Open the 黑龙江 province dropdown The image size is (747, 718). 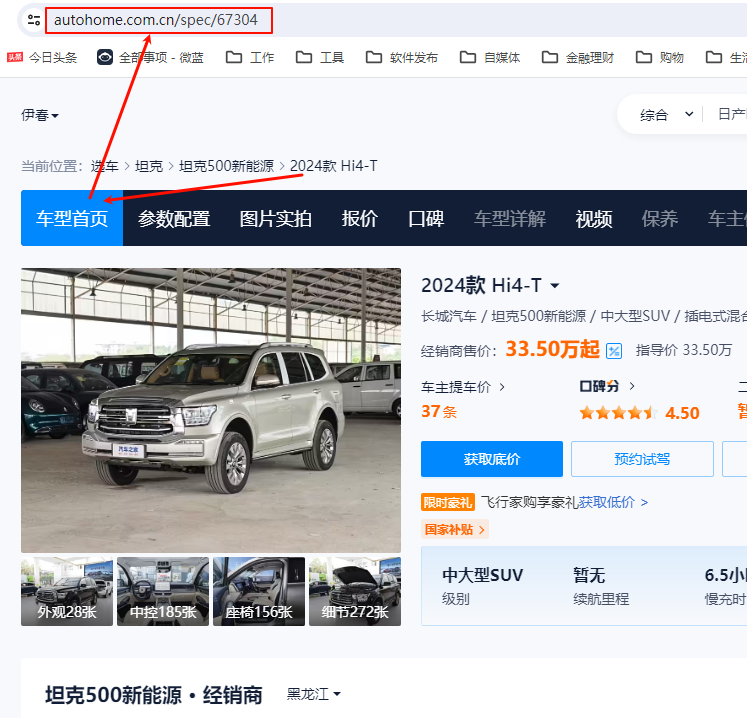point(313,694)
